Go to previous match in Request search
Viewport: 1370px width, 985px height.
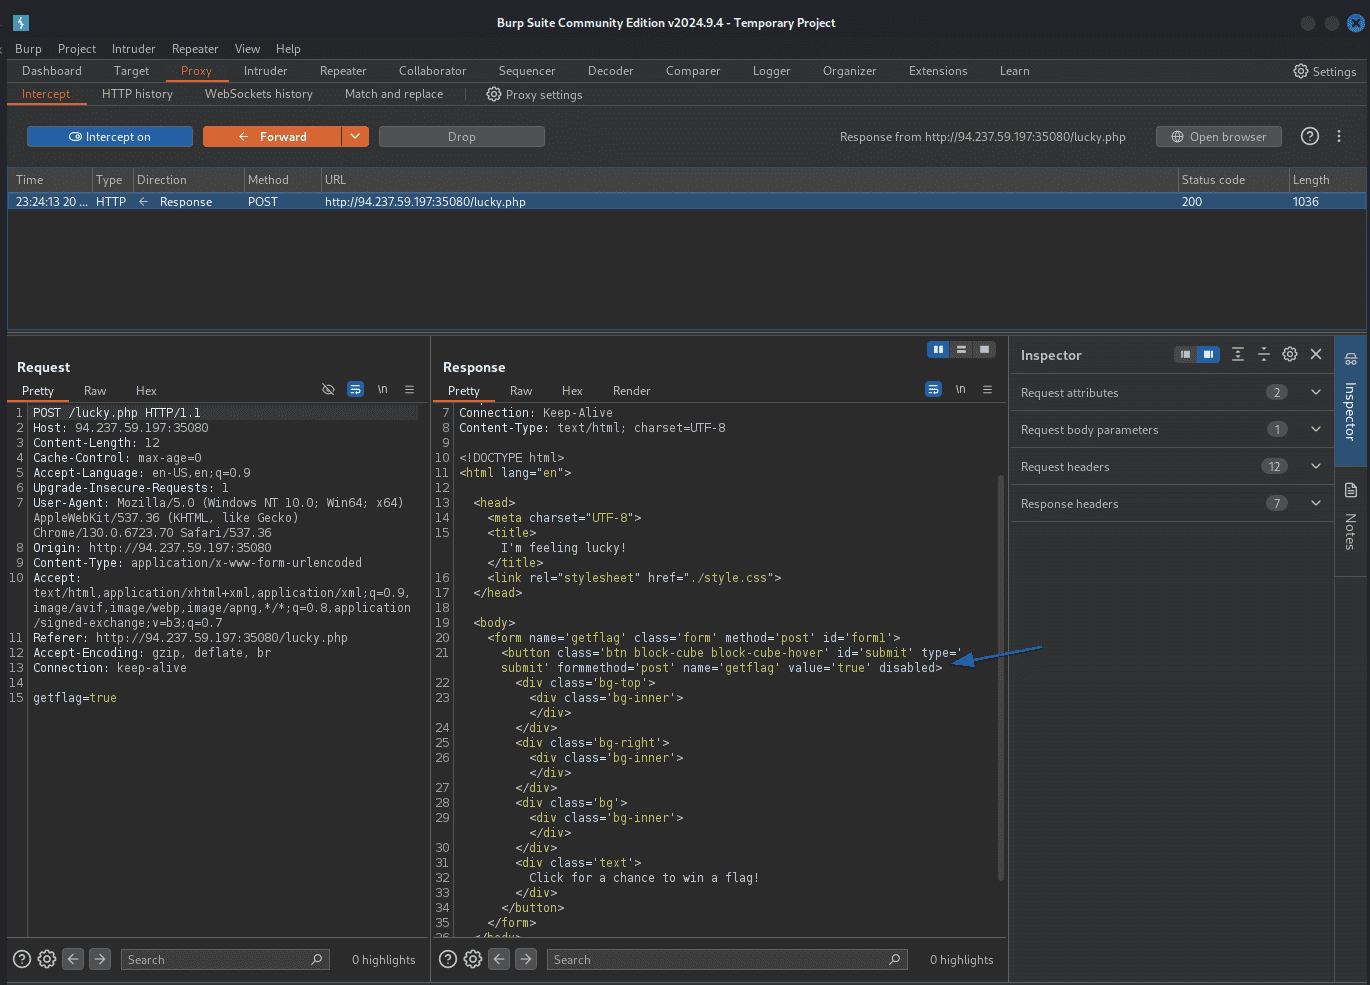(73, 959)
